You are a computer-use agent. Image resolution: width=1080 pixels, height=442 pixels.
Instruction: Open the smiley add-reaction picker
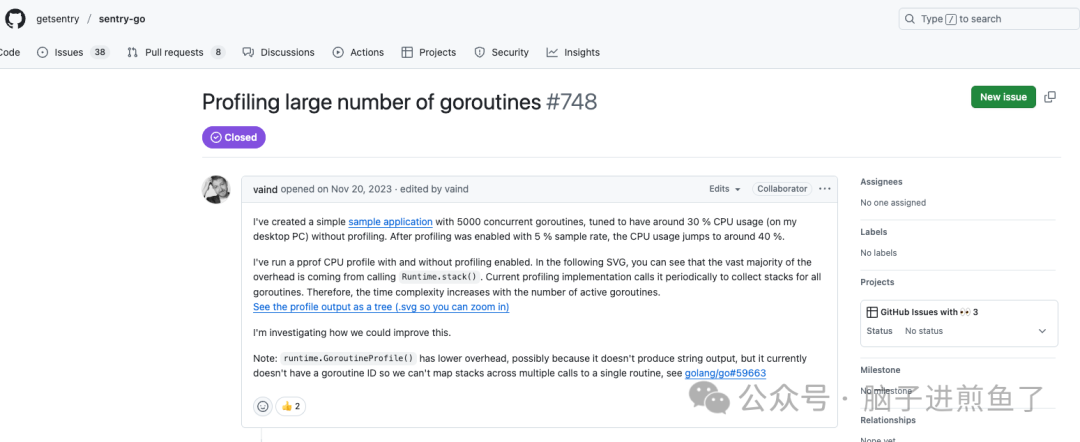(x=262, y=406)
